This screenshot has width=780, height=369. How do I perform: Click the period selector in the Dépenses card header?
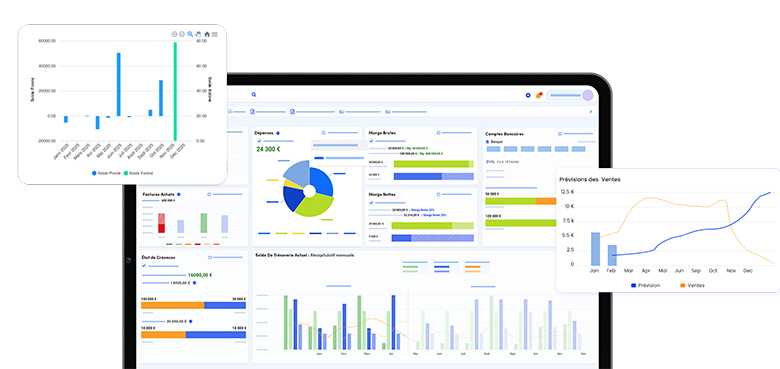(x=340, y=133)
